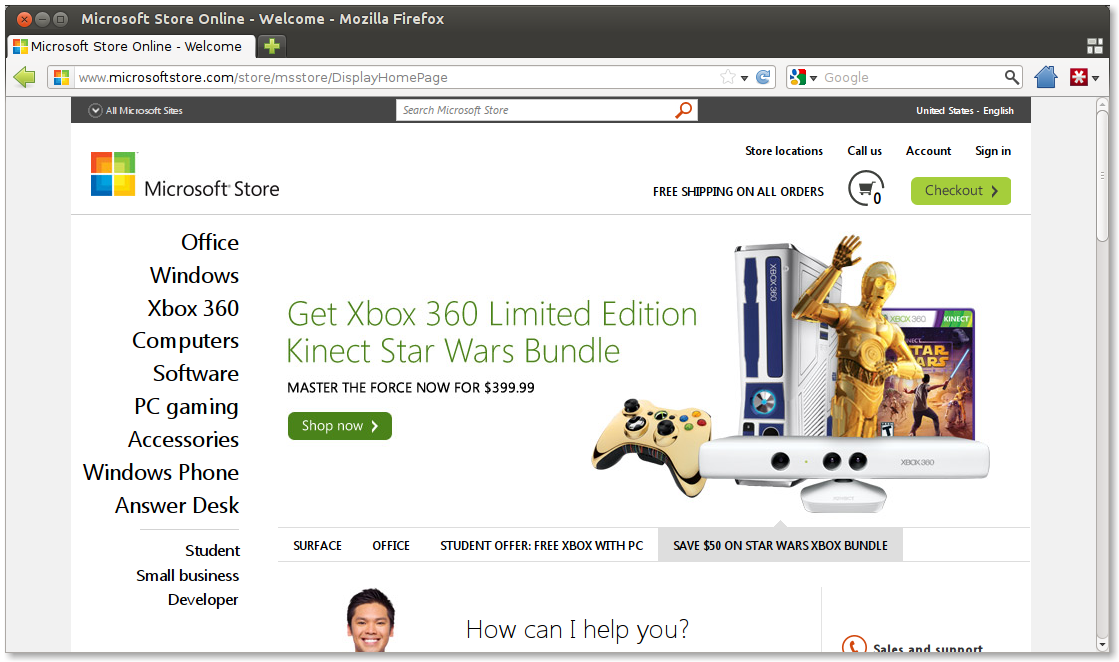Click the red asterisk add-on icon
The height and width of the screenshot is (662, 1119).
point(1078,77)
